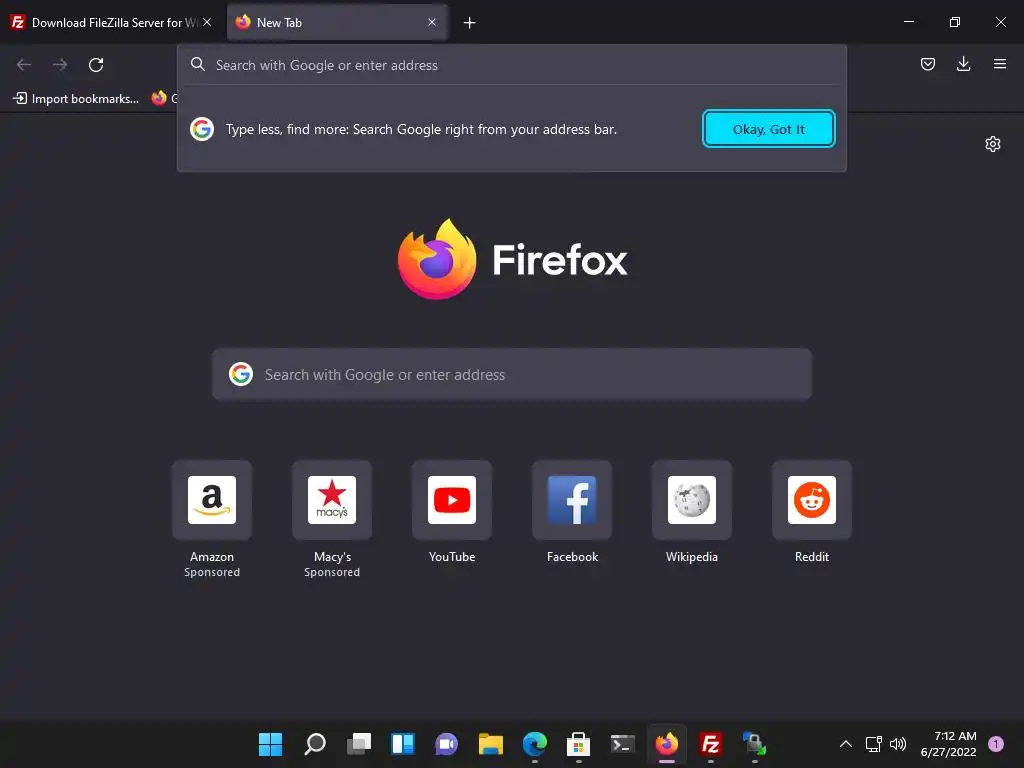Viewport: 1024px width, 768px height.
Task: Open File Explorer from taskbar
Action: click(x=490, y=744)
